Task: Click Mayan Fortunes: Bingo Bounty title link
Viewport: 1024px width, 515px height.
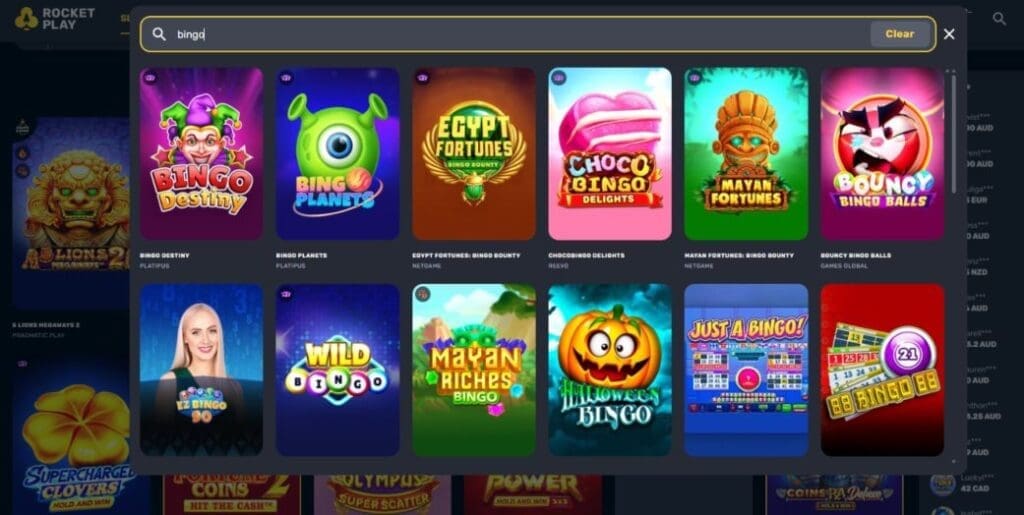Action: click(739, 255)
